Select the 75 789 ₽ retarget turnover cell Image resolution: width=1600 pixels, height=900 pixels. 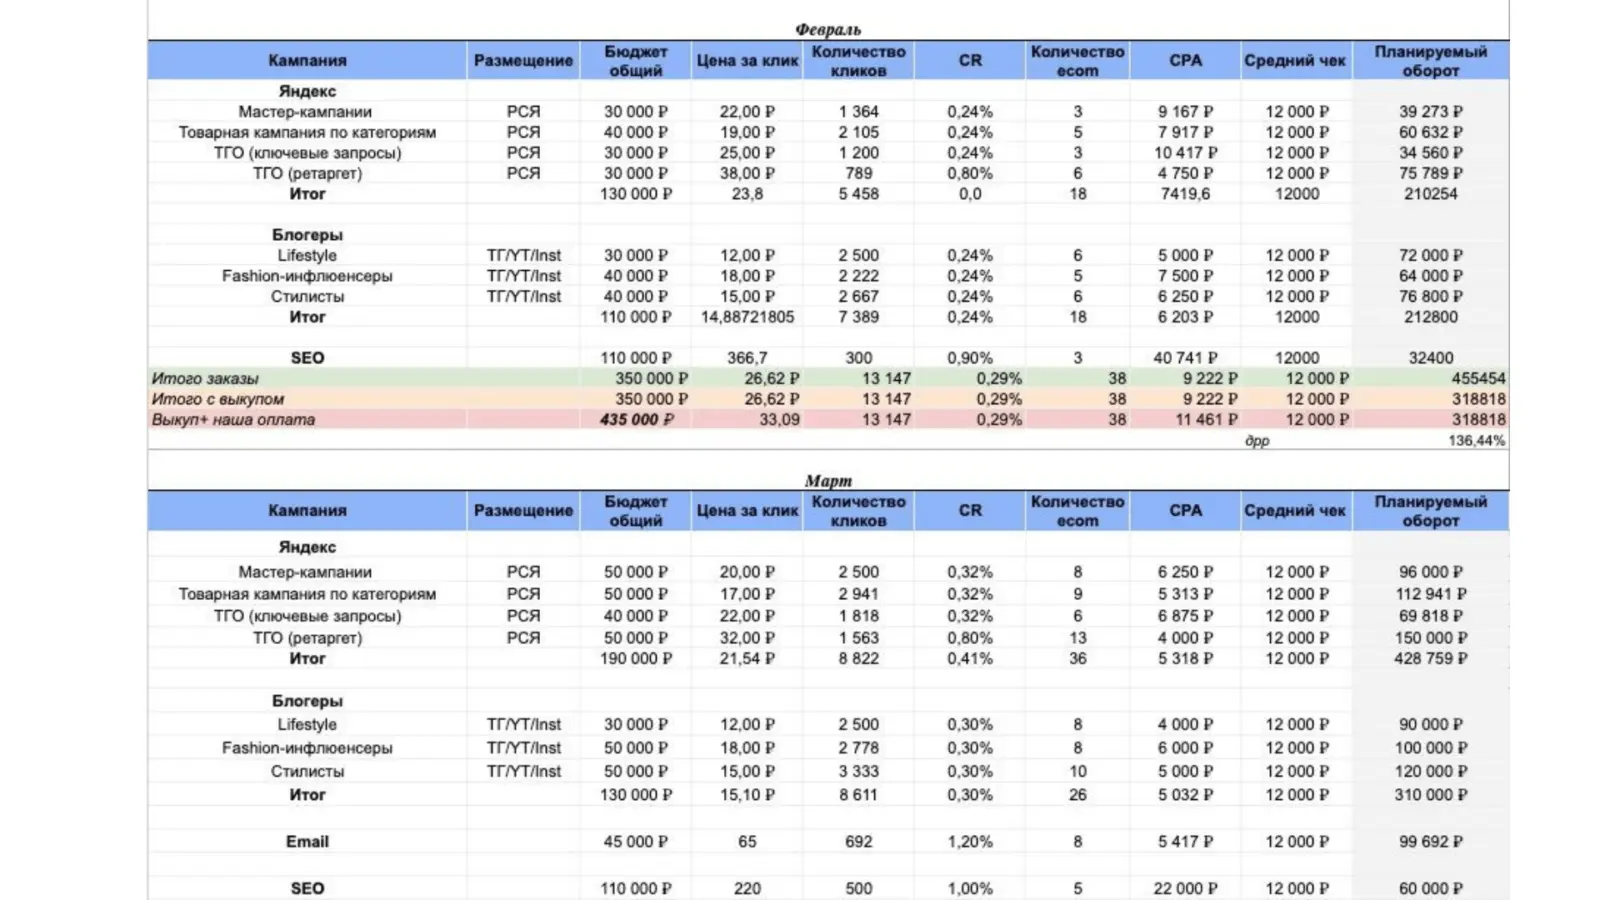pyautogui.click(x=1431, y=173)
